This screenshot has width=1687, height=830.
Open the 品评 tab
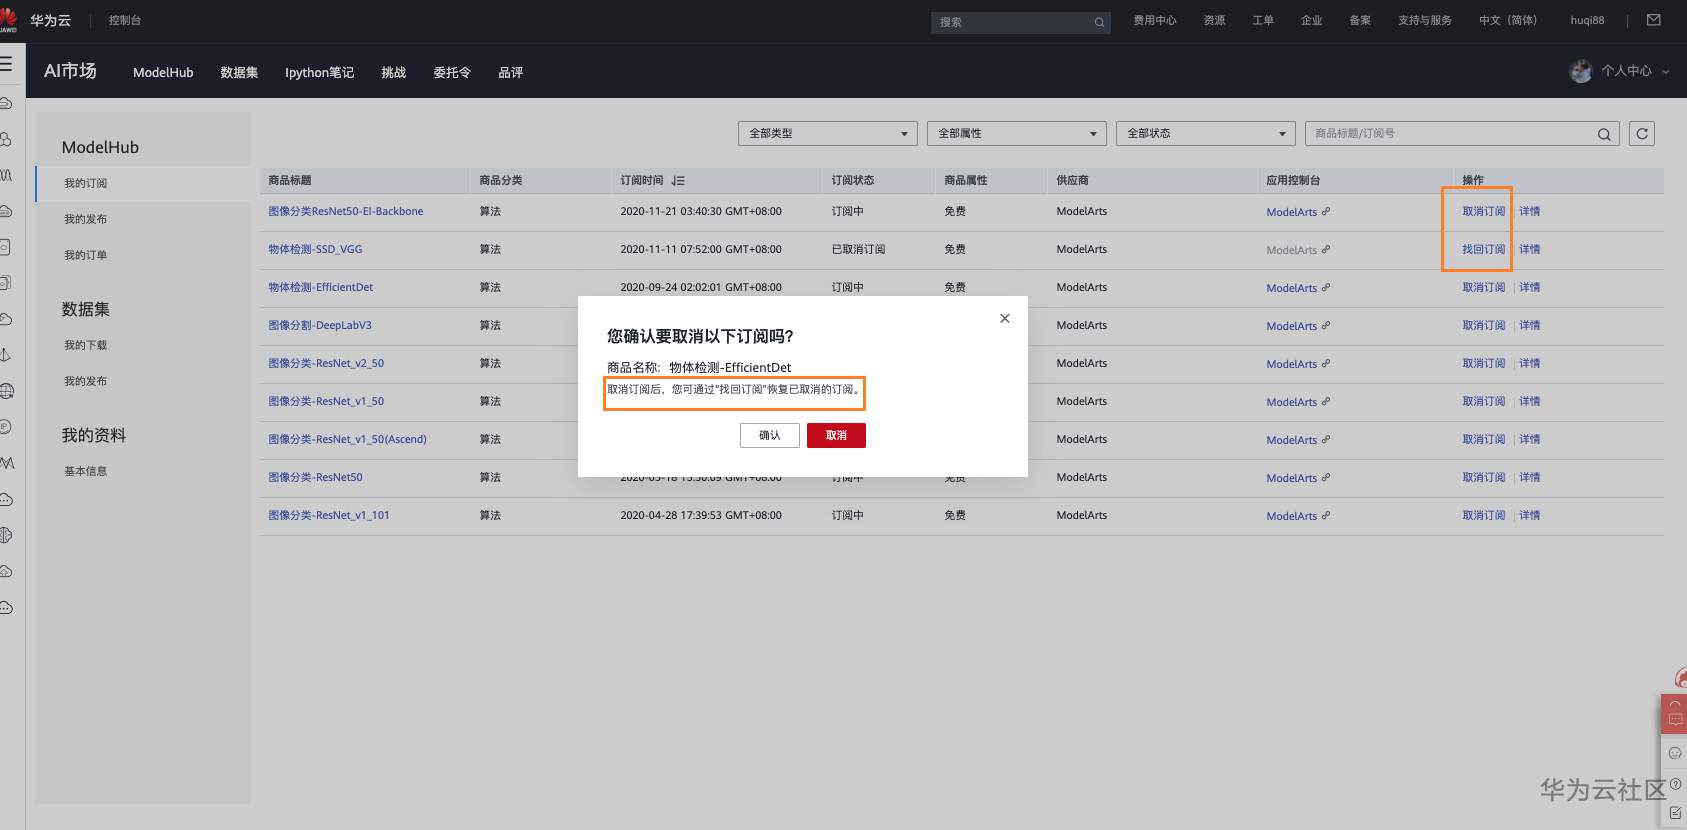[x=511, y=72]
